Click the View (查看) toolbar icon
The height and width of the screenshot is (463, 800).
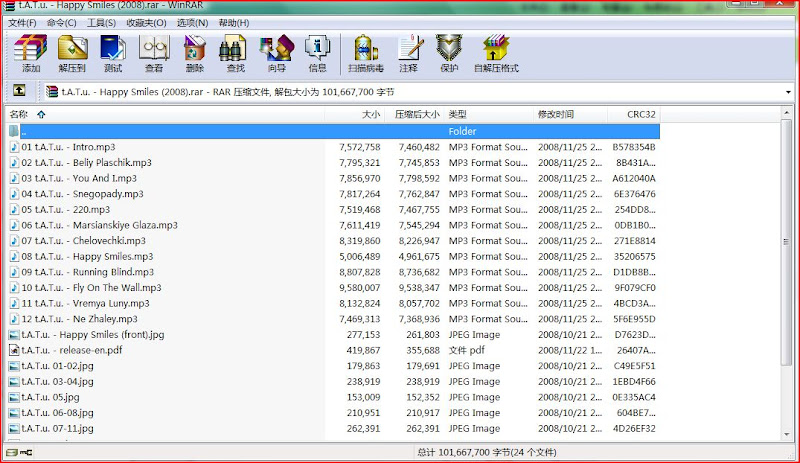tap(154, 53)
